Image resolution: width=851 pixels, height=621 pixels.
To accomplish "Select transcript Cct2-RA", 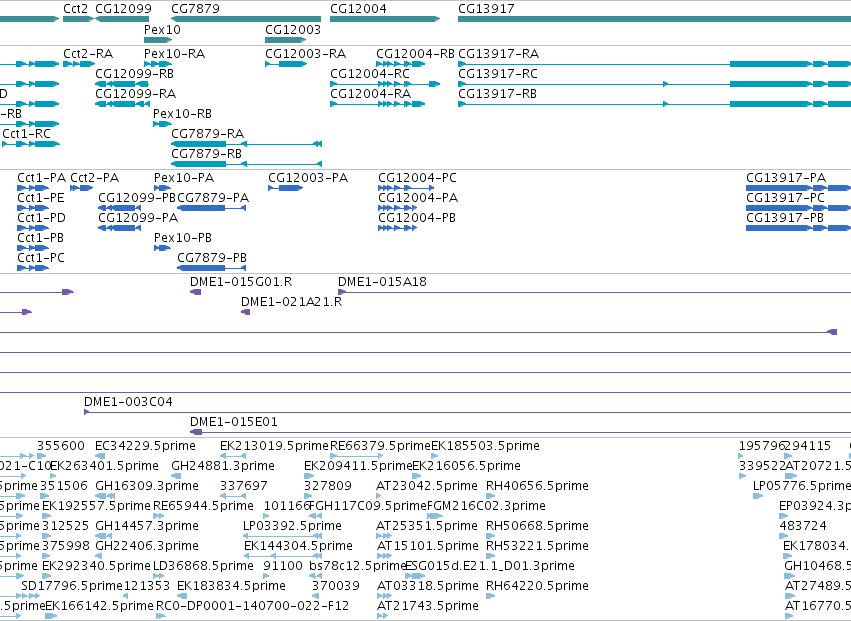I will (88, 53).
